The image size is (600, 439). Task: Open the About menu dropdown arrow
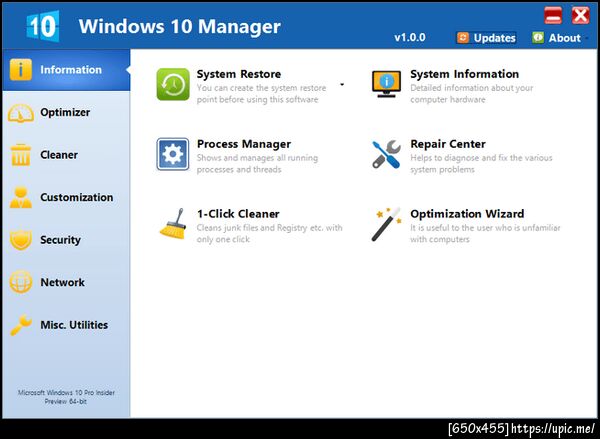click(587, 38)
